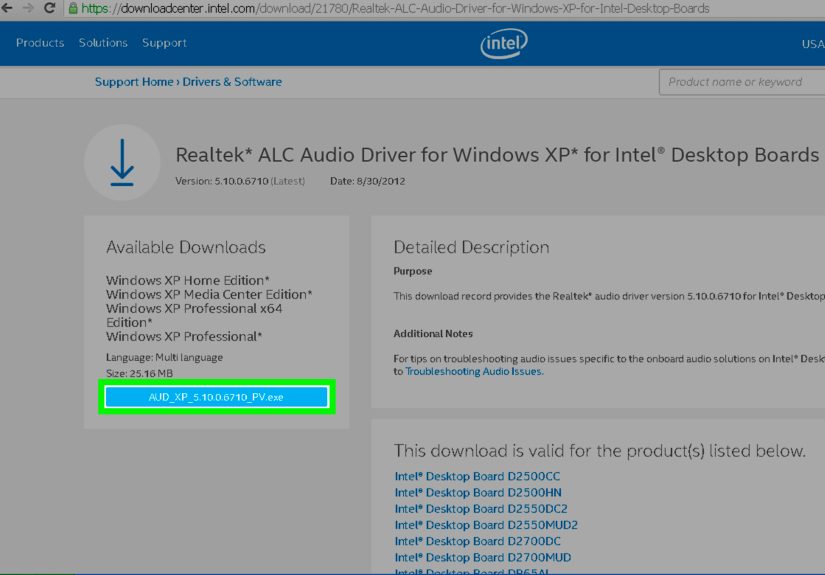
Task: Open Intel Desktop Board D2700DC link
Action: pos(478,541)
